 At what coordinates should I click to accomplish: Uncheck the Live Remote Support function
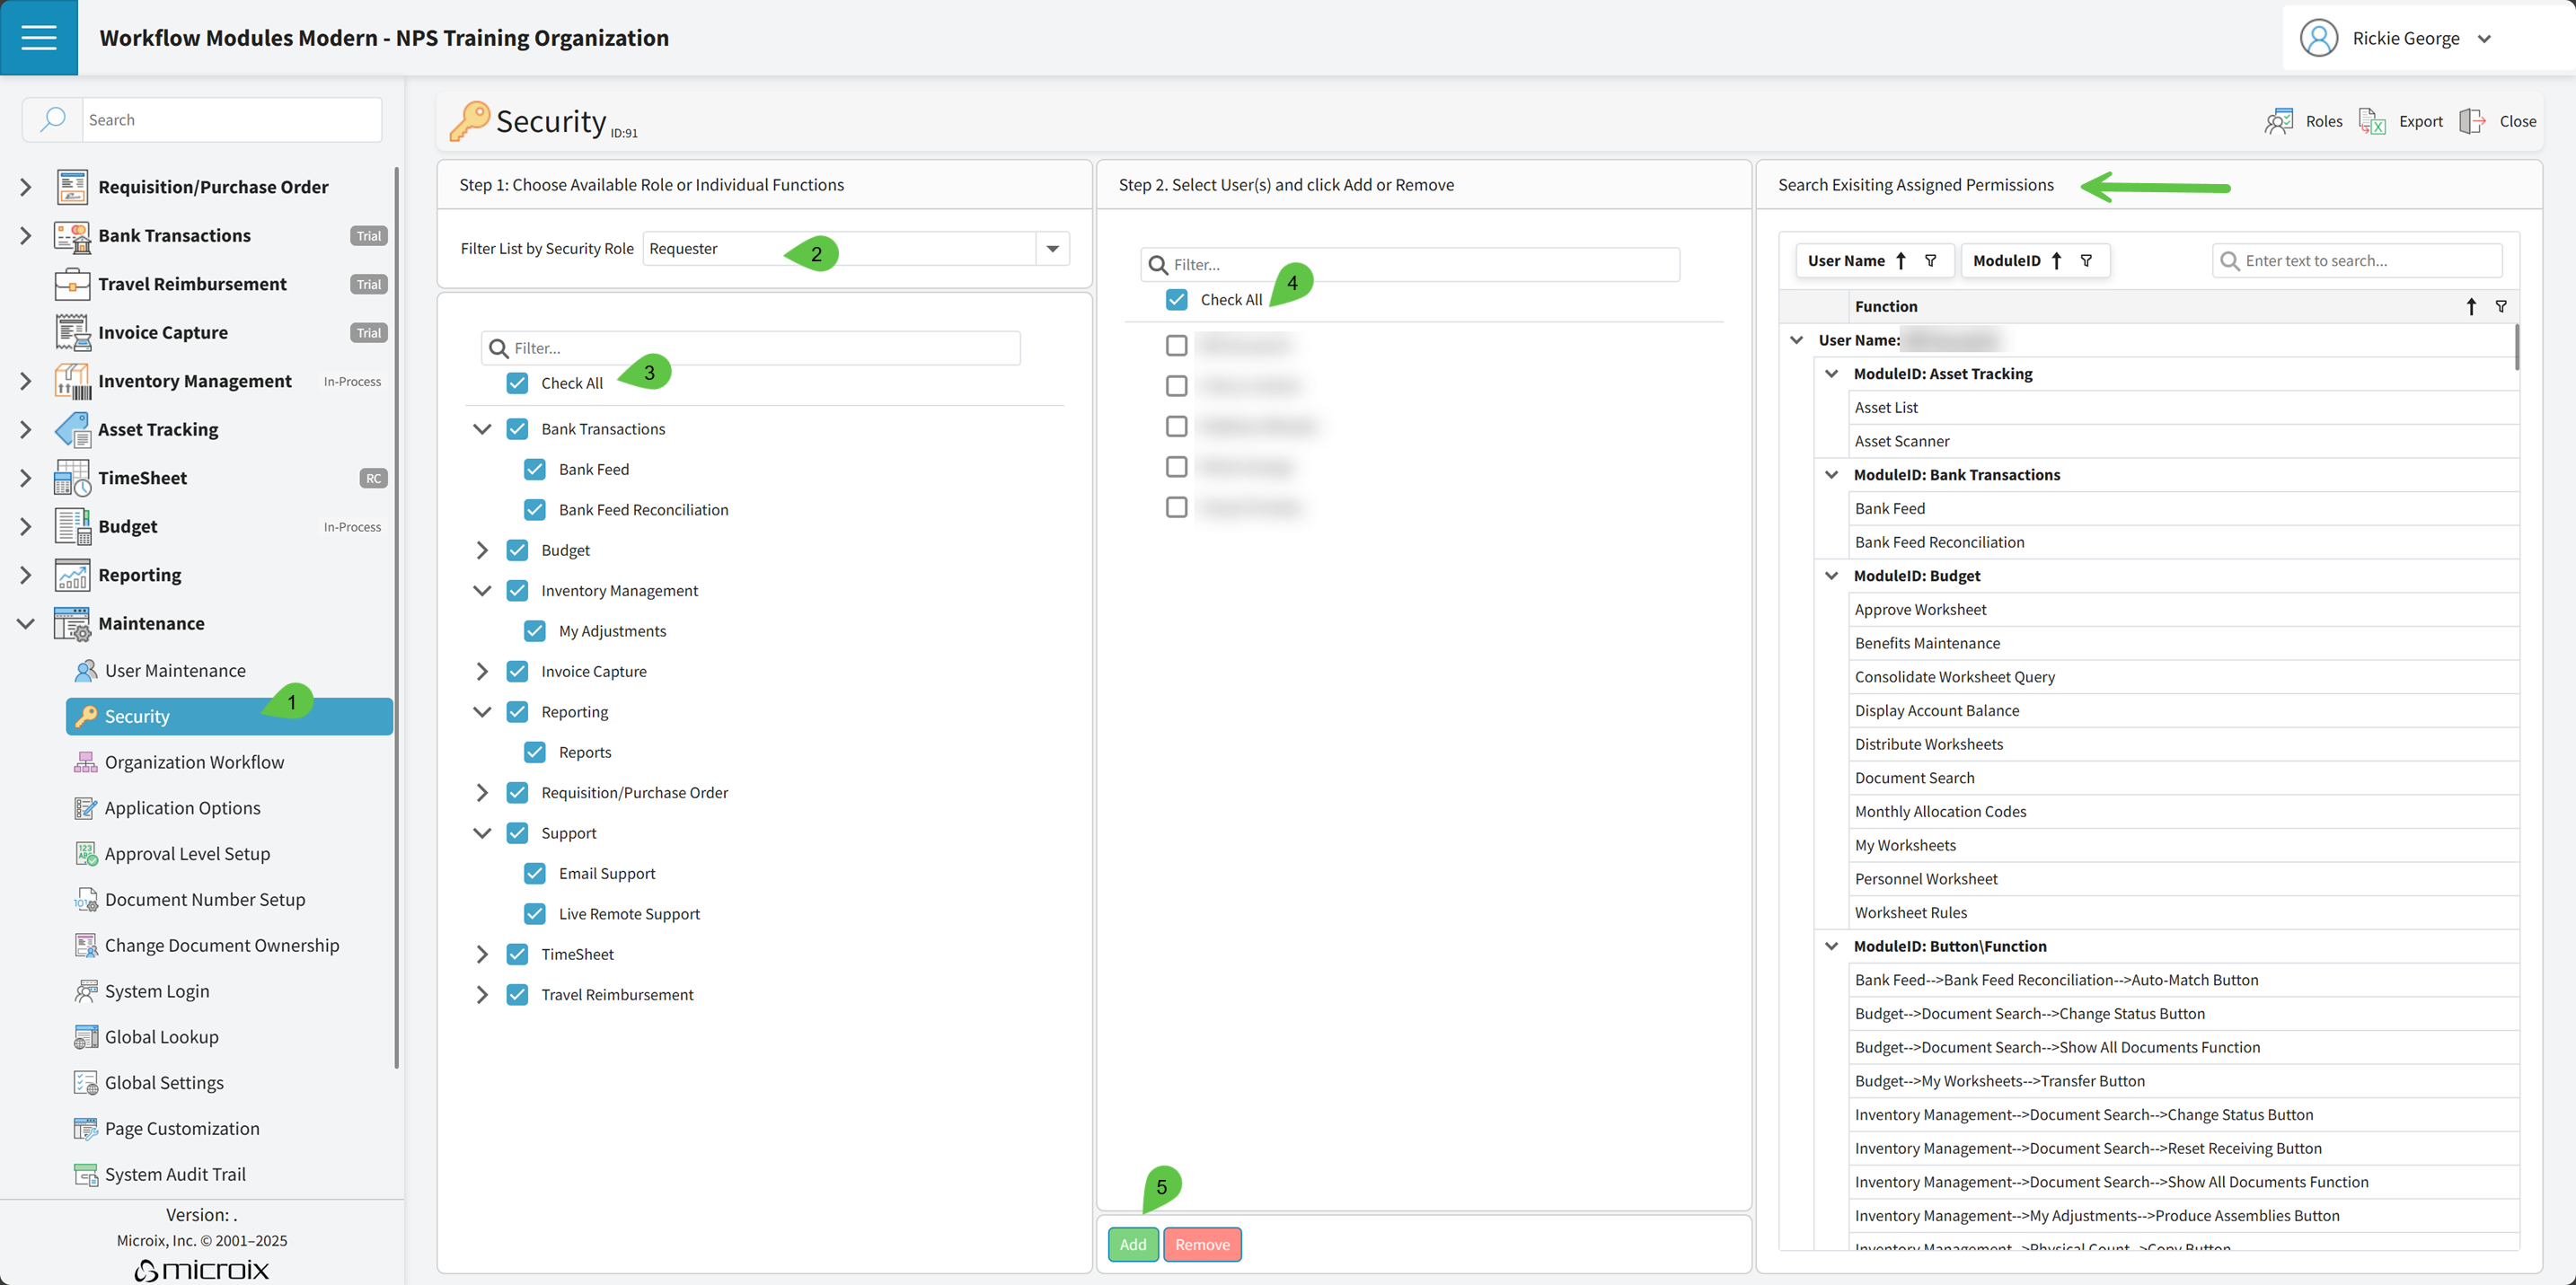[535, 914]
